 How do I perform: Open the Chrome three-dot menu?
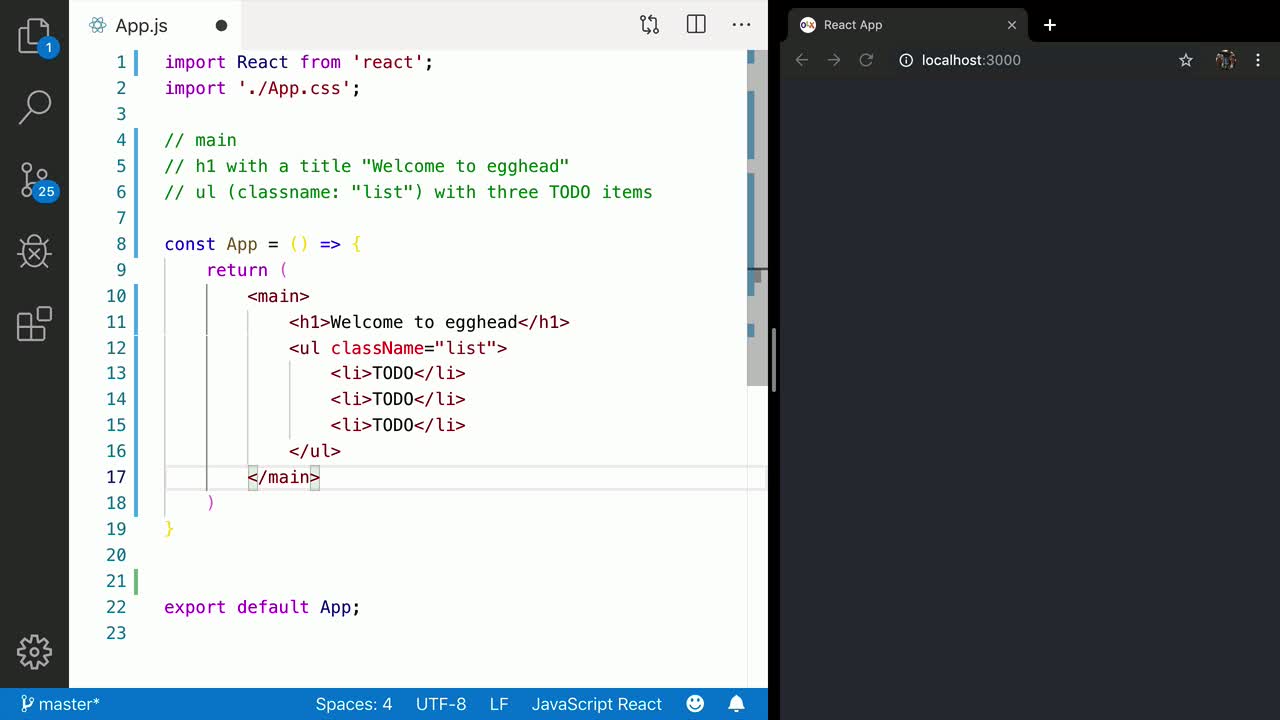point(1258,60)
